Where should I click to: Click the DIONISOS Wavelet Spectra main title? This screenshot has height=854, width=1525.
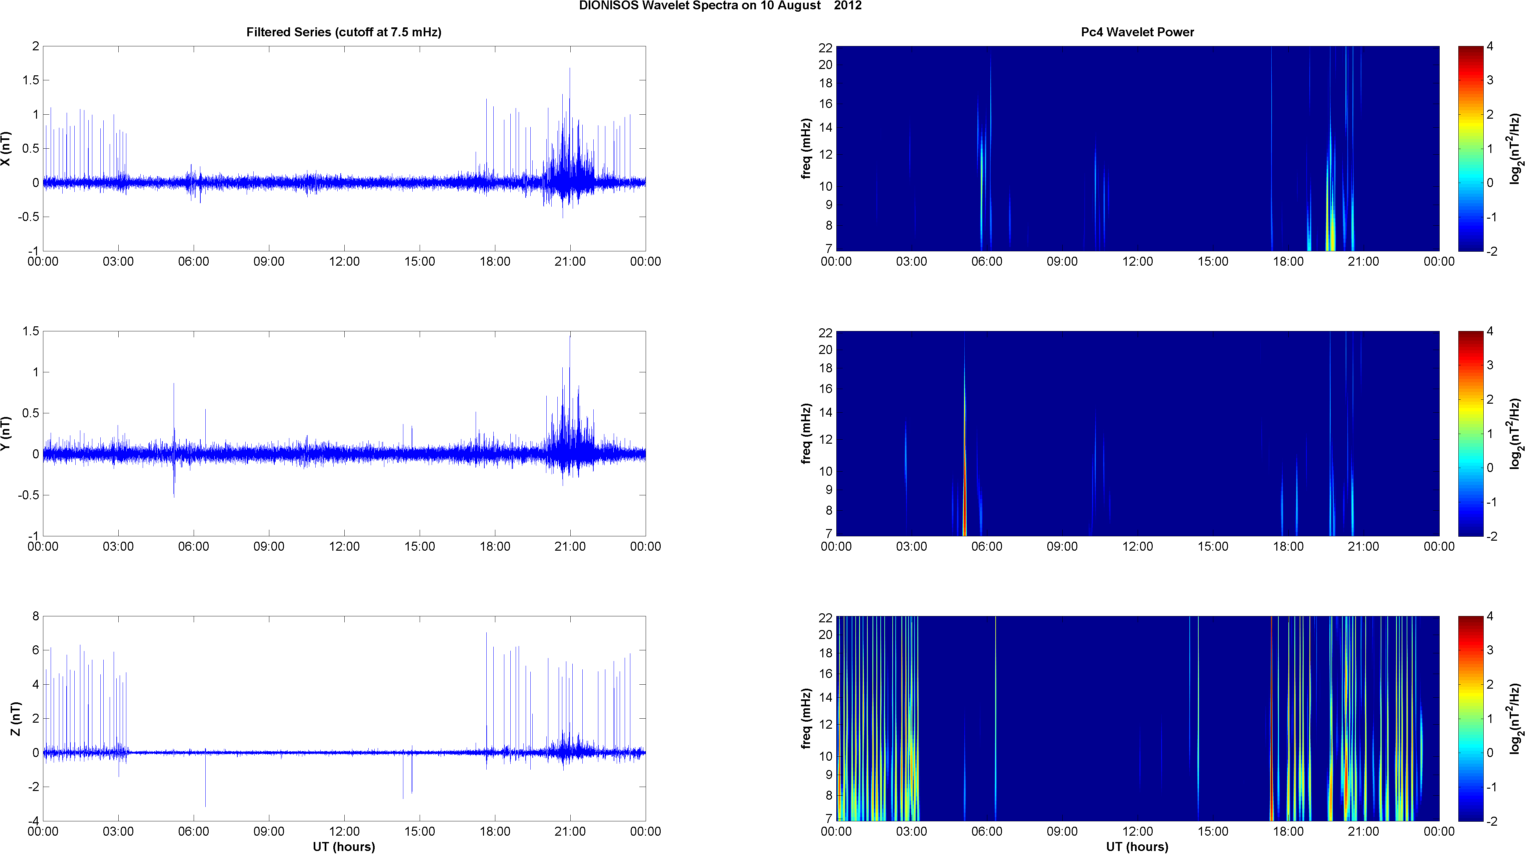(x=720, y=6)
